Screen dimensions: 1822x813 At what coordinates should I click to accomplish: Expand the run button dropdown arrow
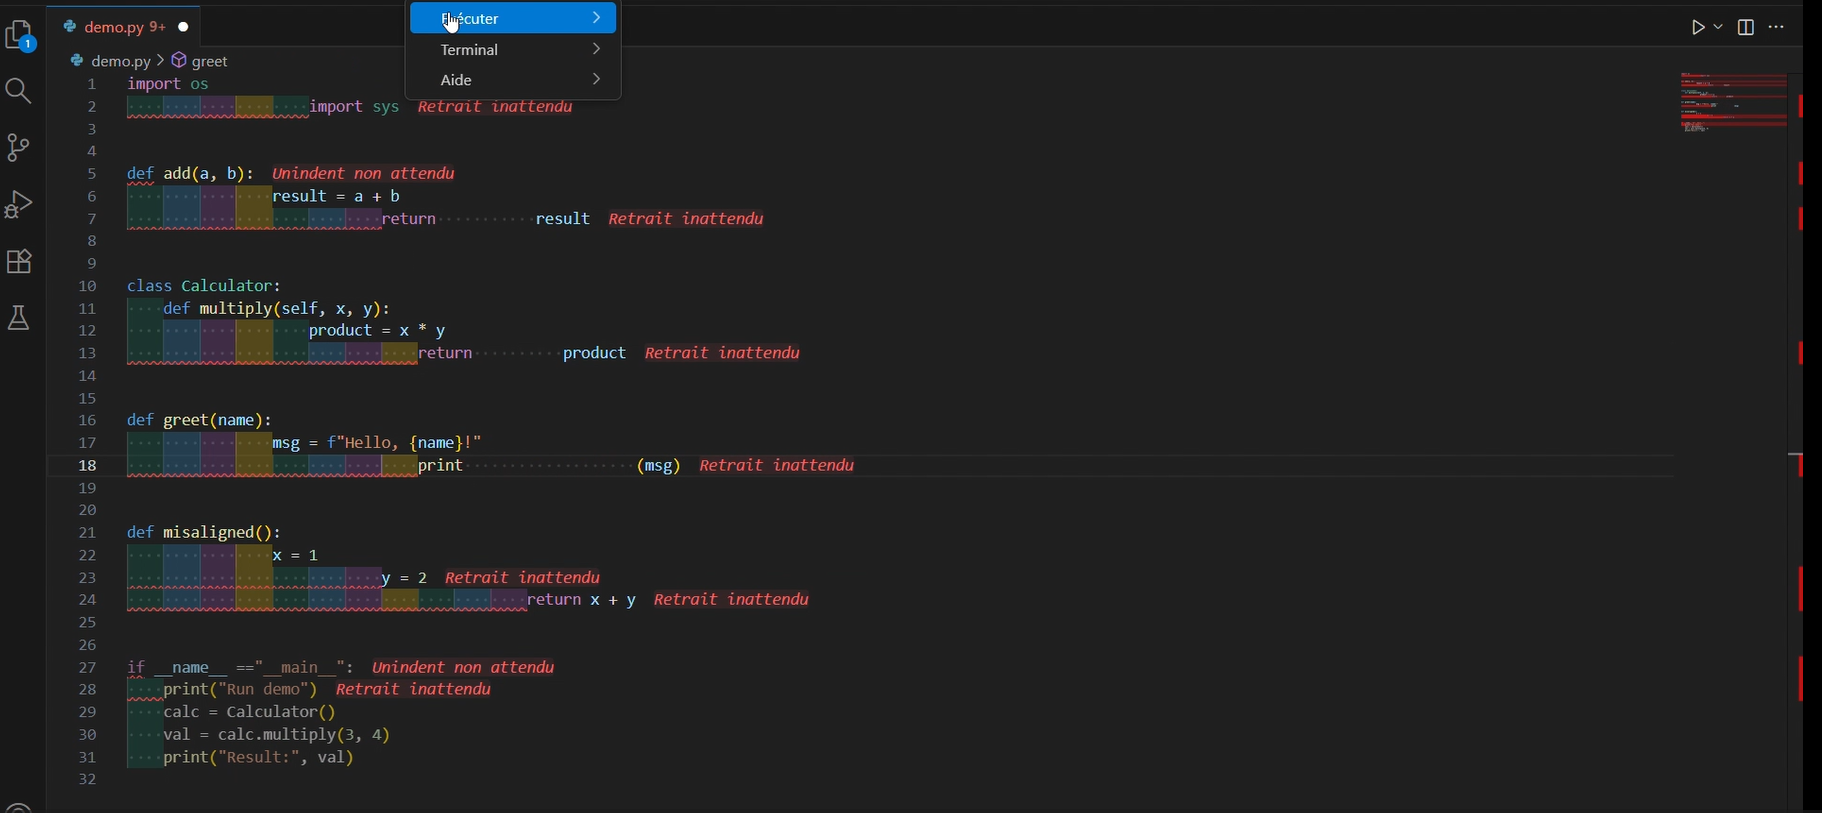tap(1718, 28)
